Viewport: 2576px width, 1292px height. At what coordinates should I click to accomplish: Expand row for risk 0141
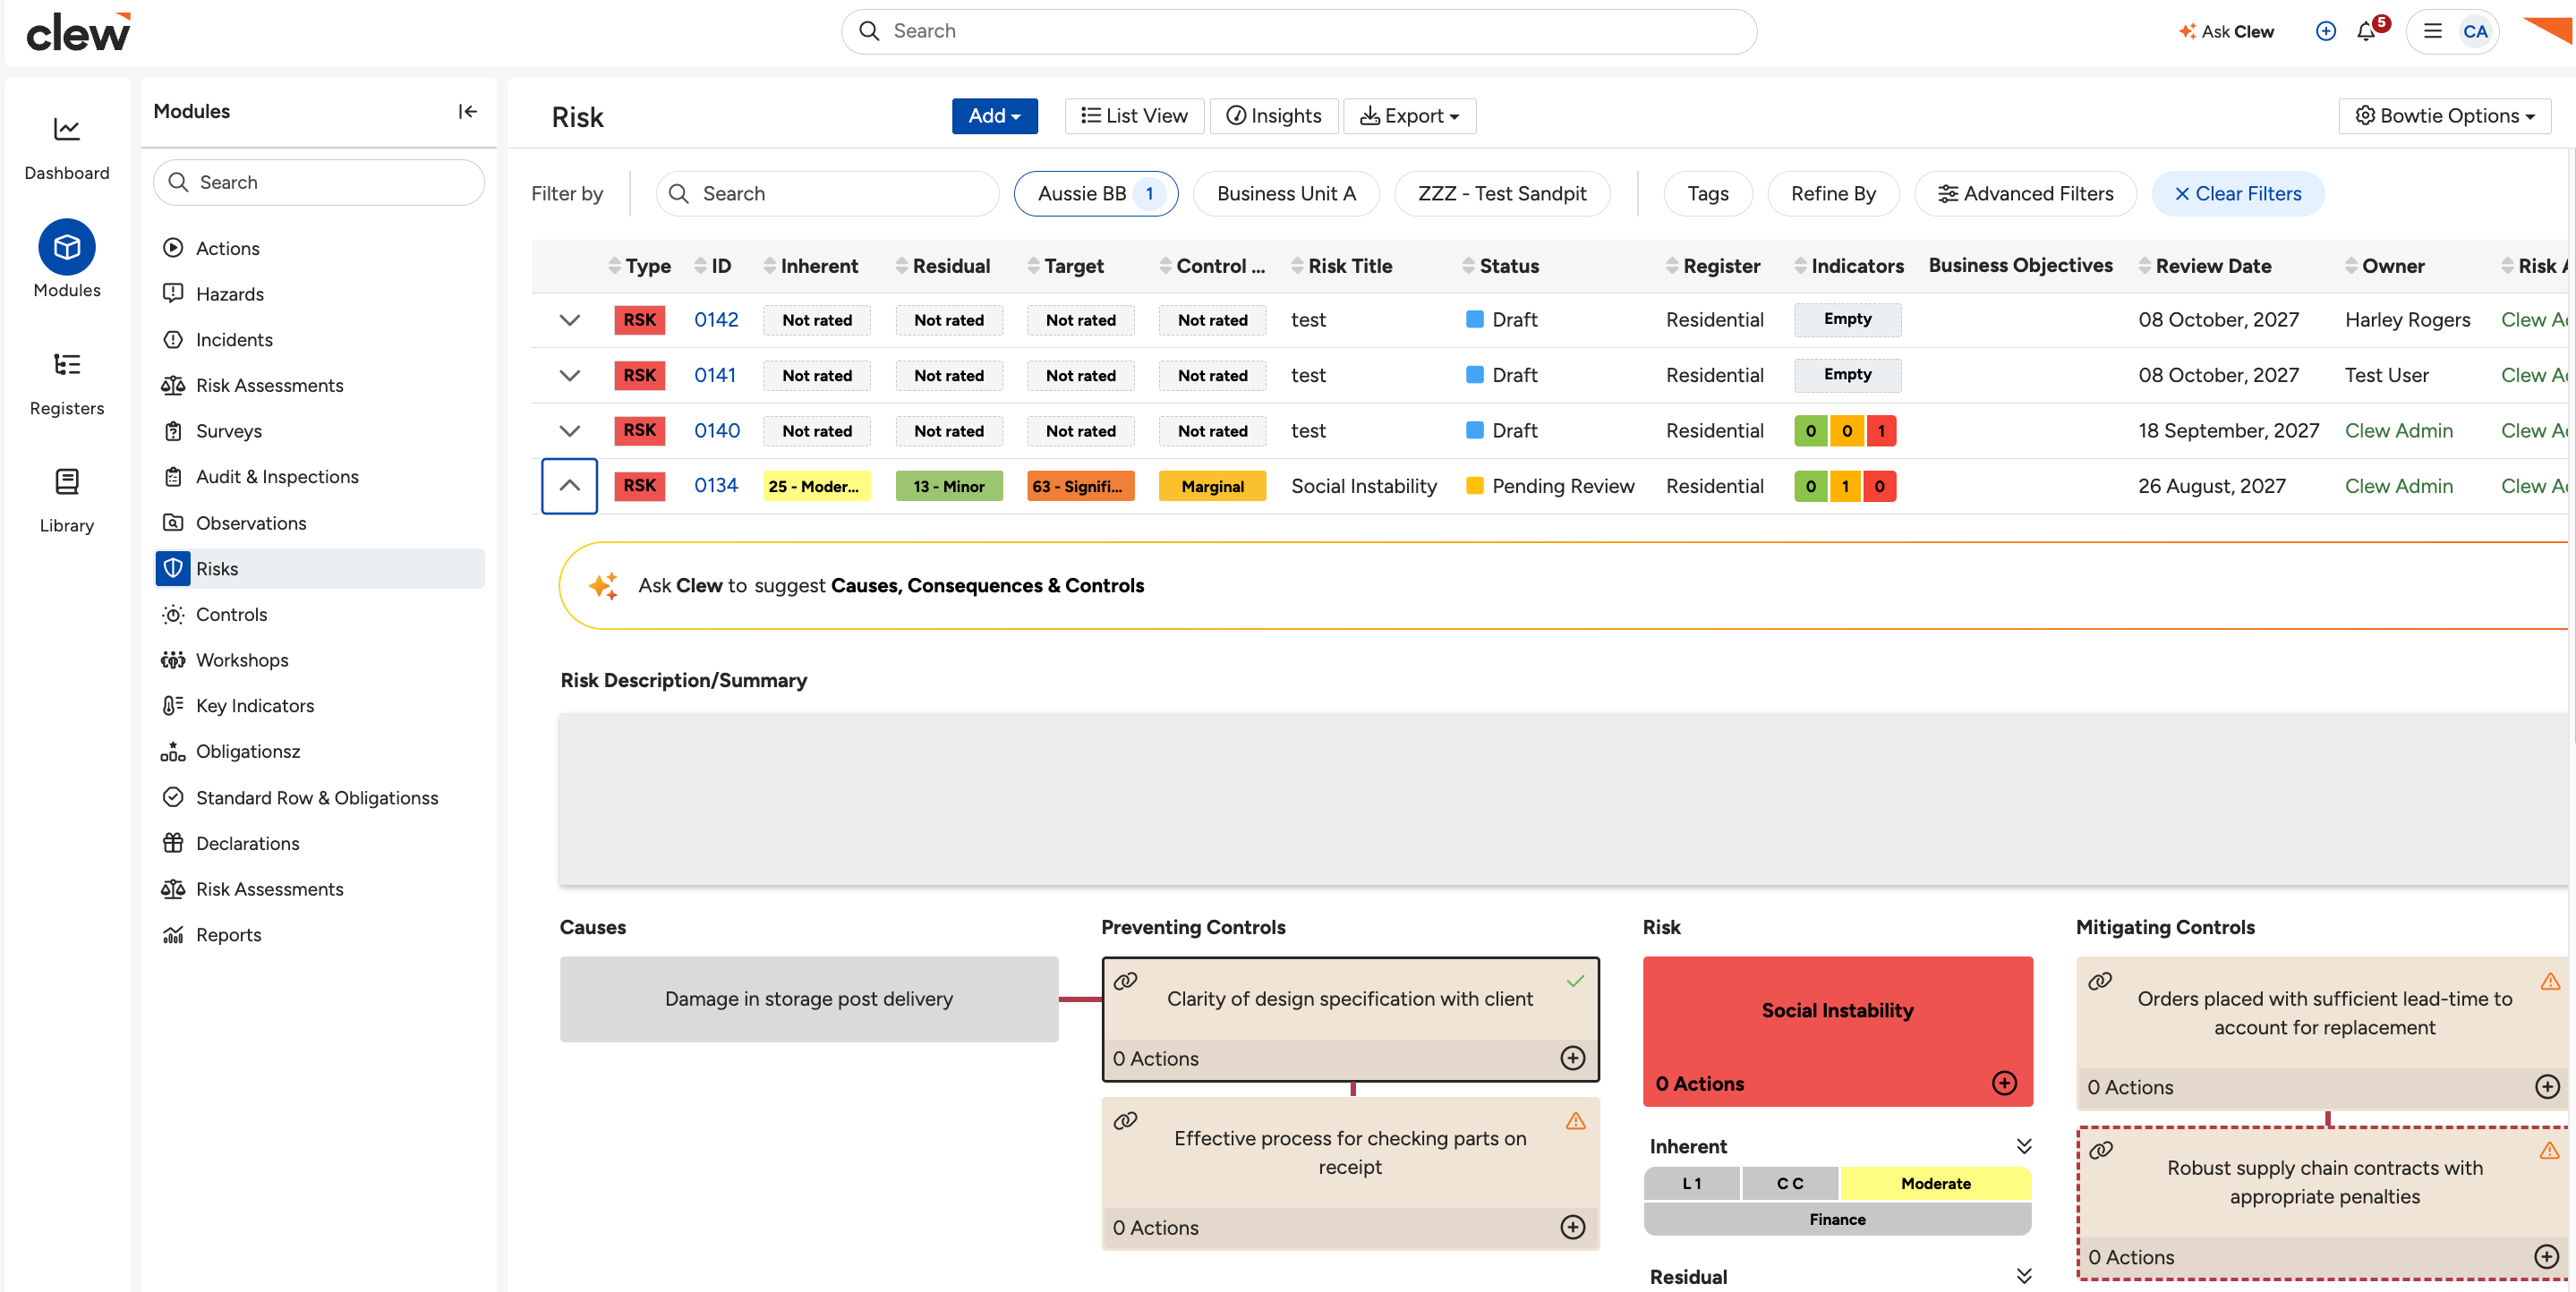click(569, 376)
